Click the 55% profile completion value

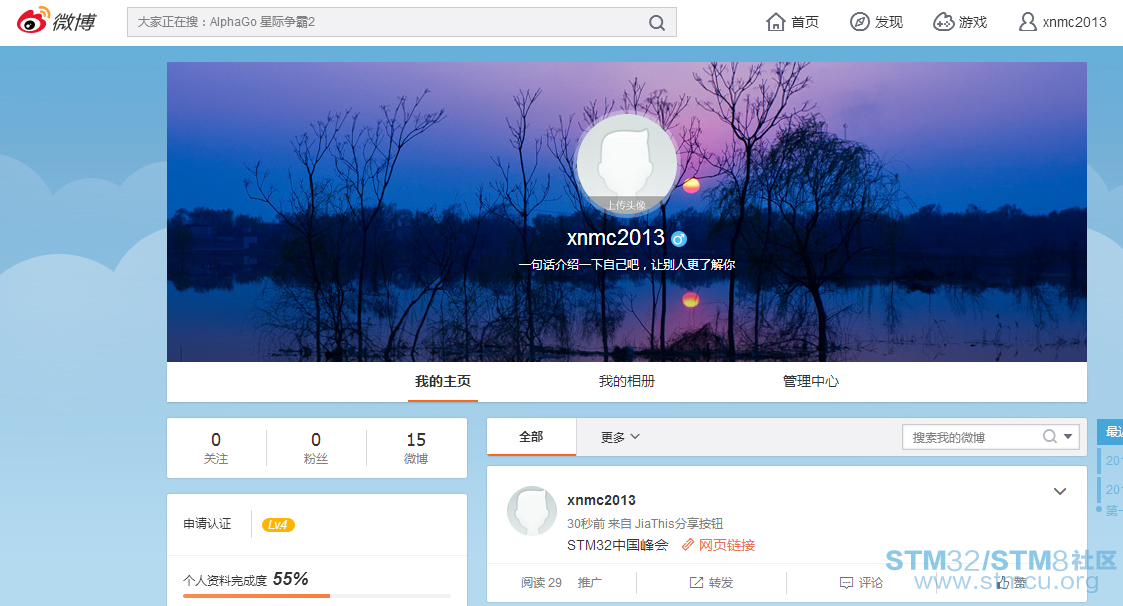point(291,579)
